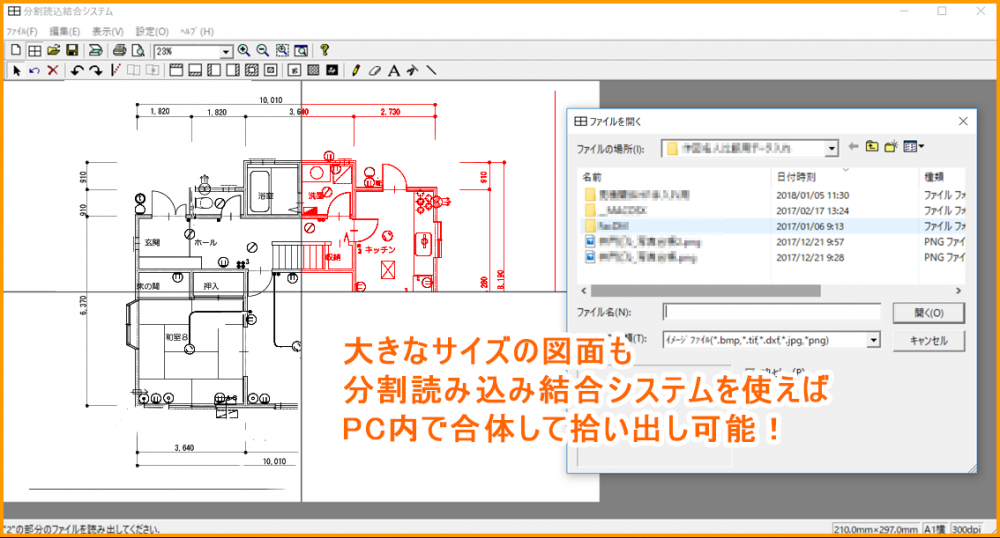This screenshot has height=538, width=1000.
Task: Select the diagonal line drawing tool
Action: 432,70
